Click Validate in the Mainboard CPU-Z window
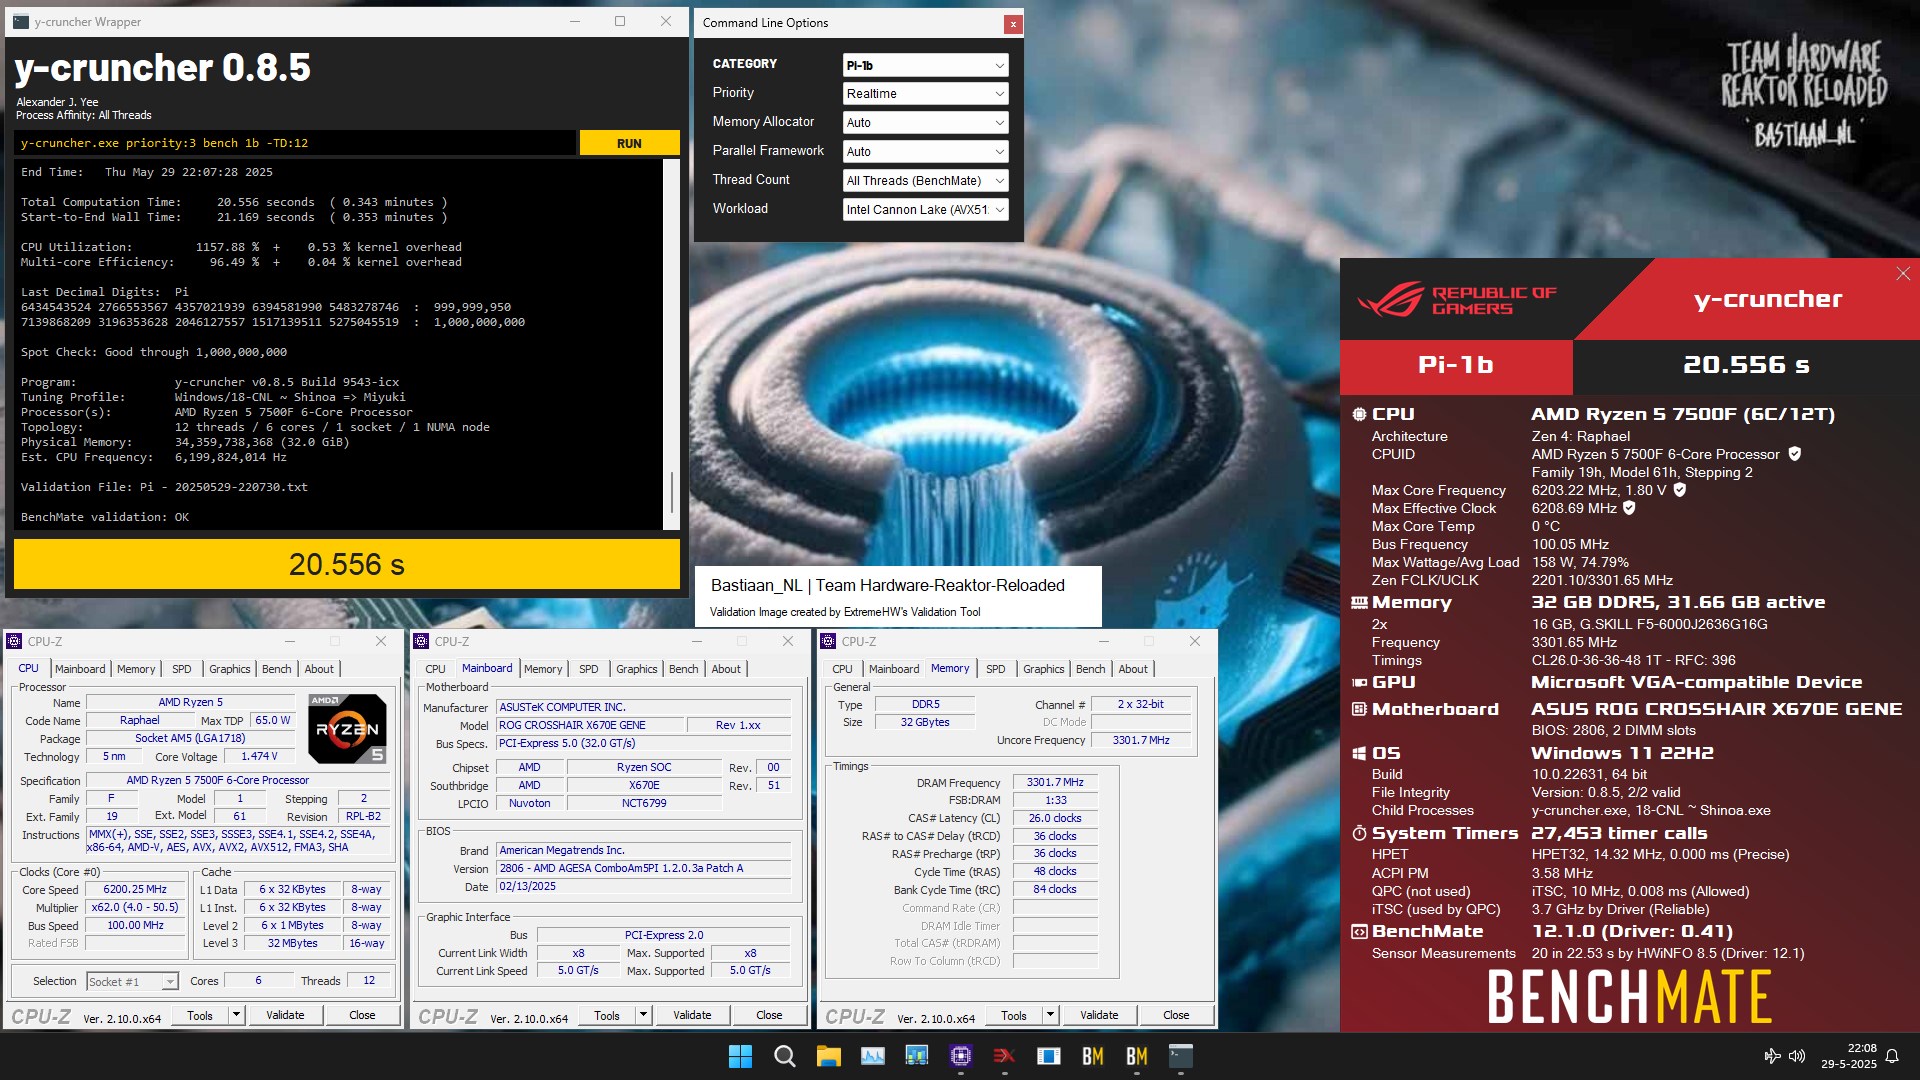 pyautogui.click(x=692, y=1015)
